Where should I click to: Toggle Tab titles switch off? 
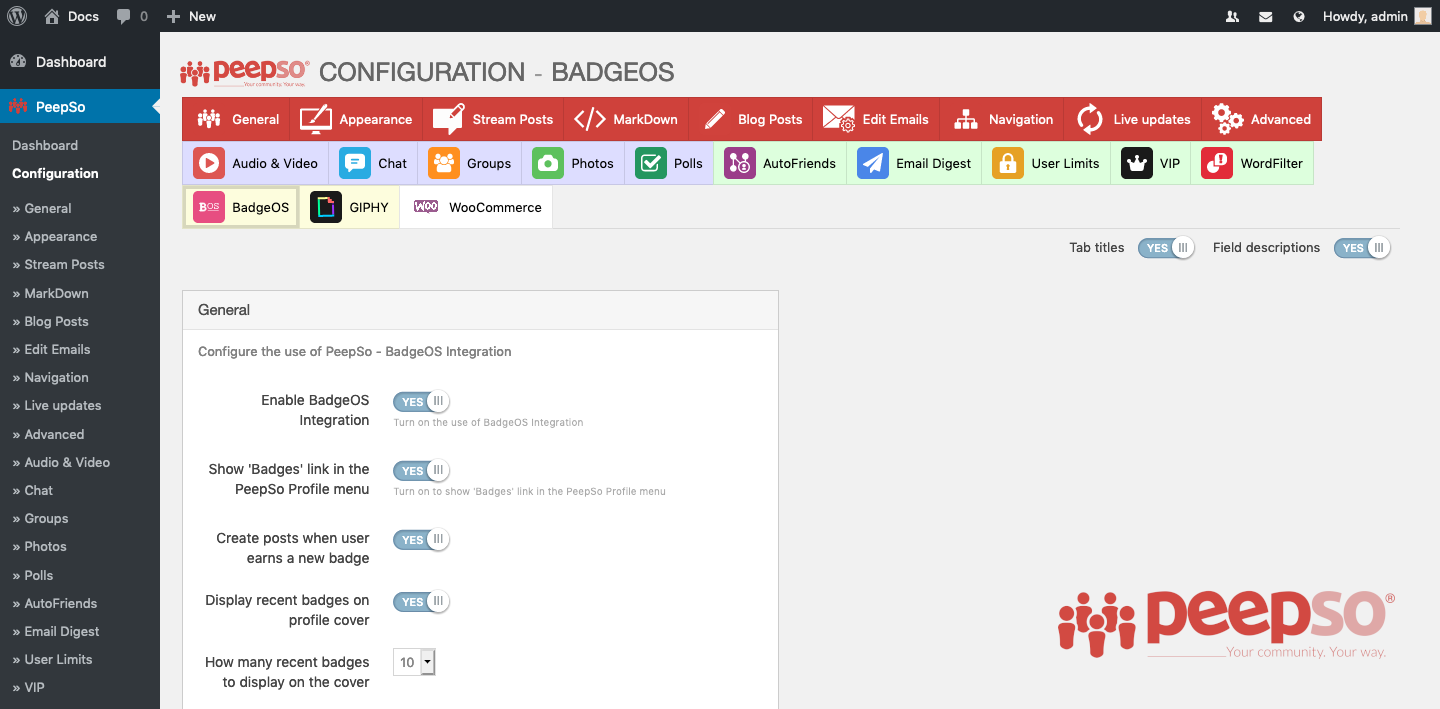point(1166,248)
